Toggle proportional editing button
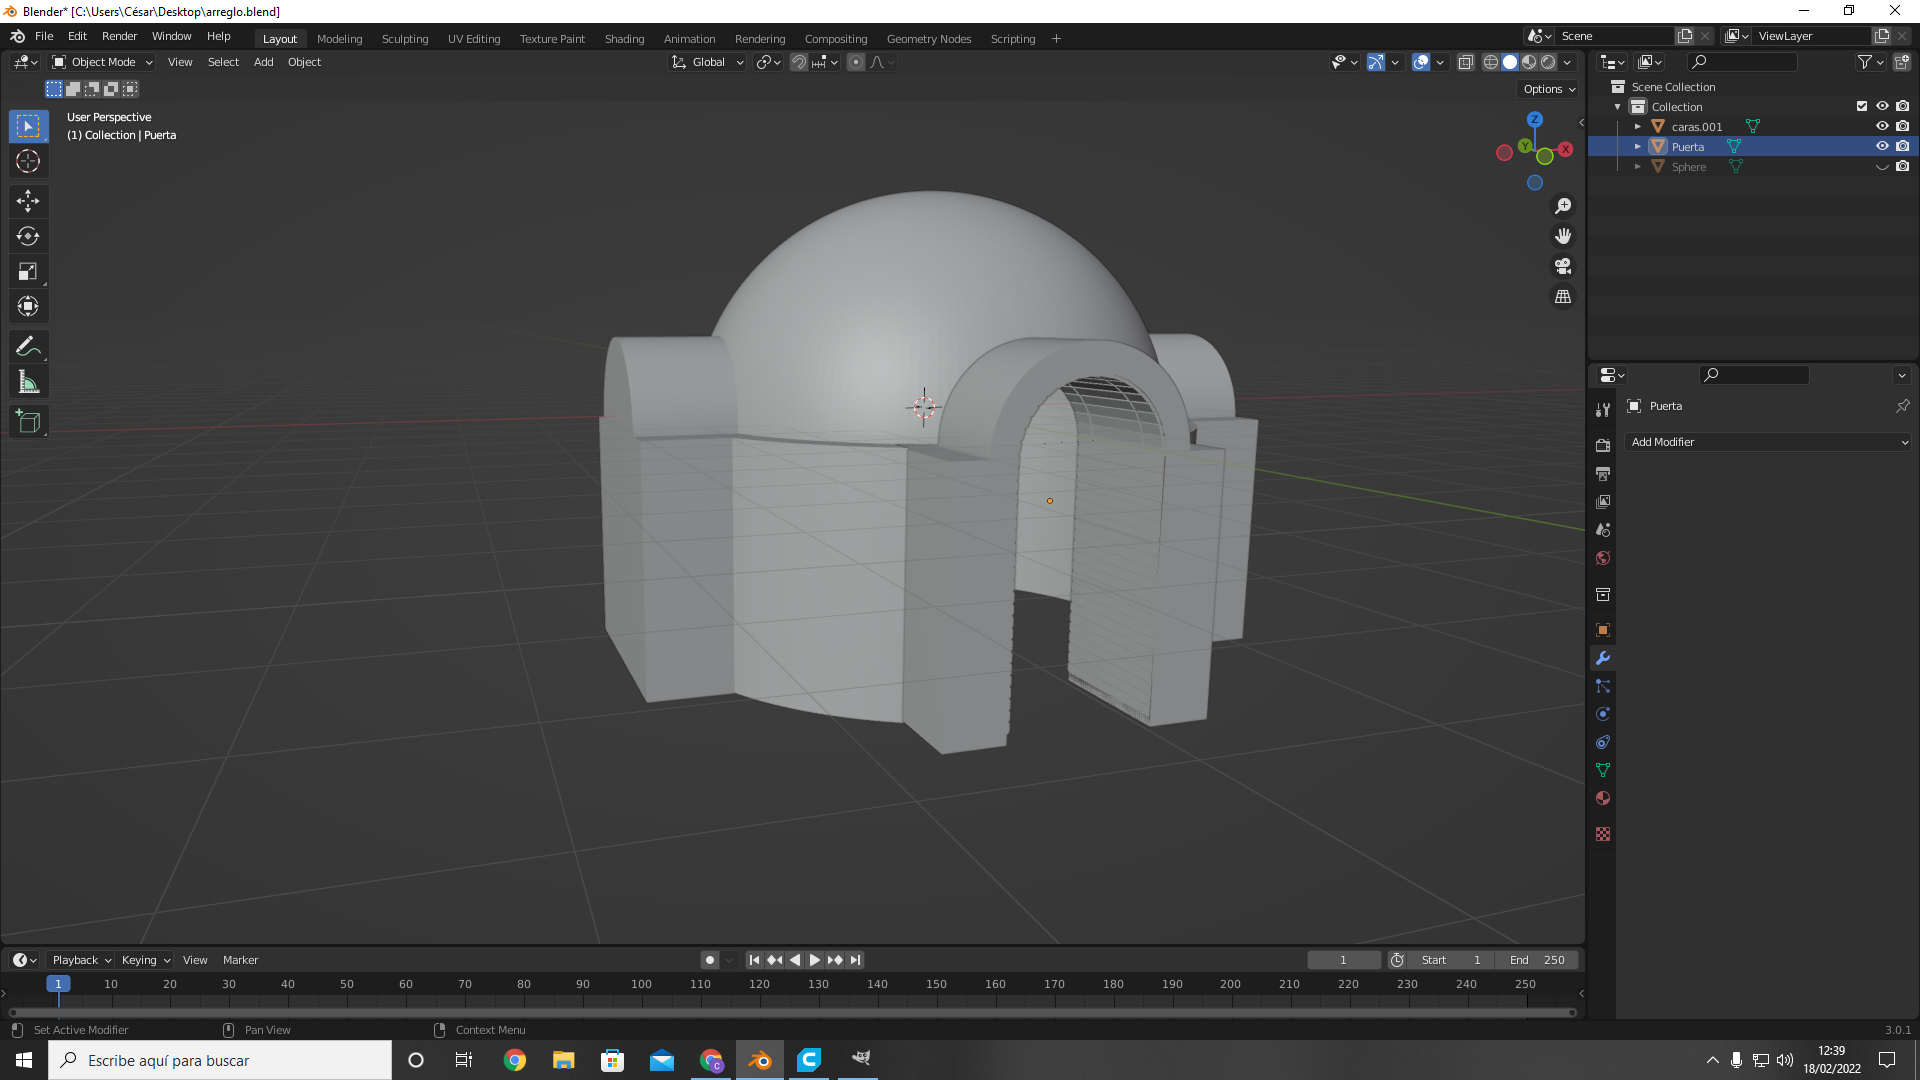1920x1080 pixels. click(856, 62)
